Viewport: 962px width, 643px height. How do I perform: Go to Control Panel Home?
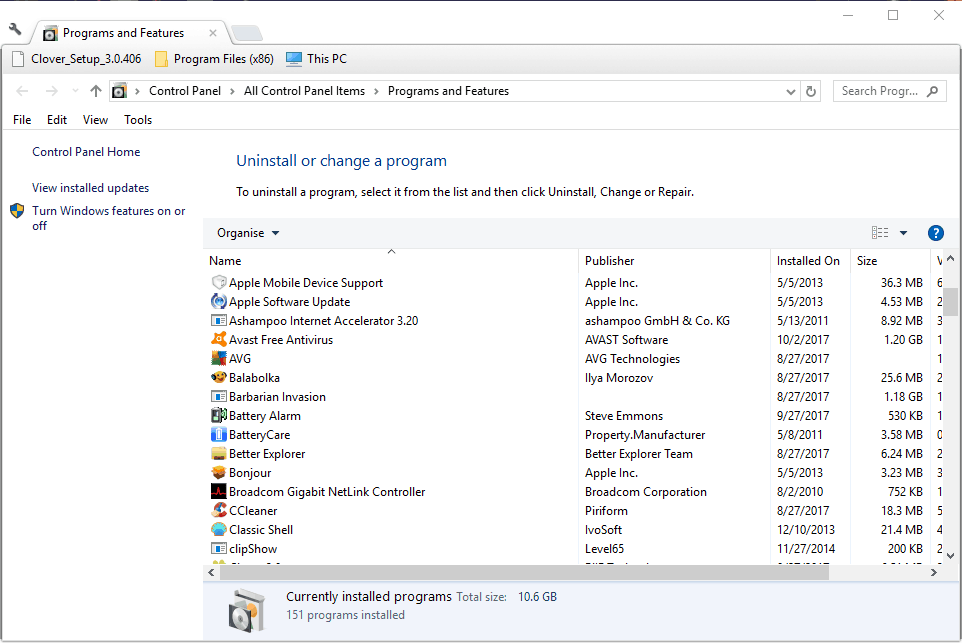point(86,152)
